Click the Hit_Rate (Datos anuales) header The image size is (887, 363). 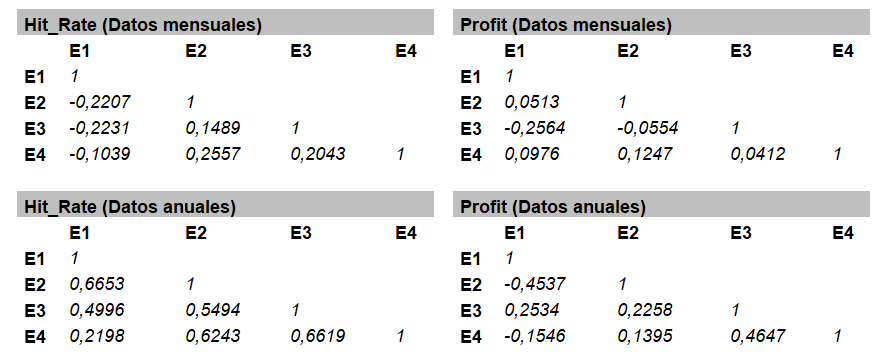[x=225, y=205]
